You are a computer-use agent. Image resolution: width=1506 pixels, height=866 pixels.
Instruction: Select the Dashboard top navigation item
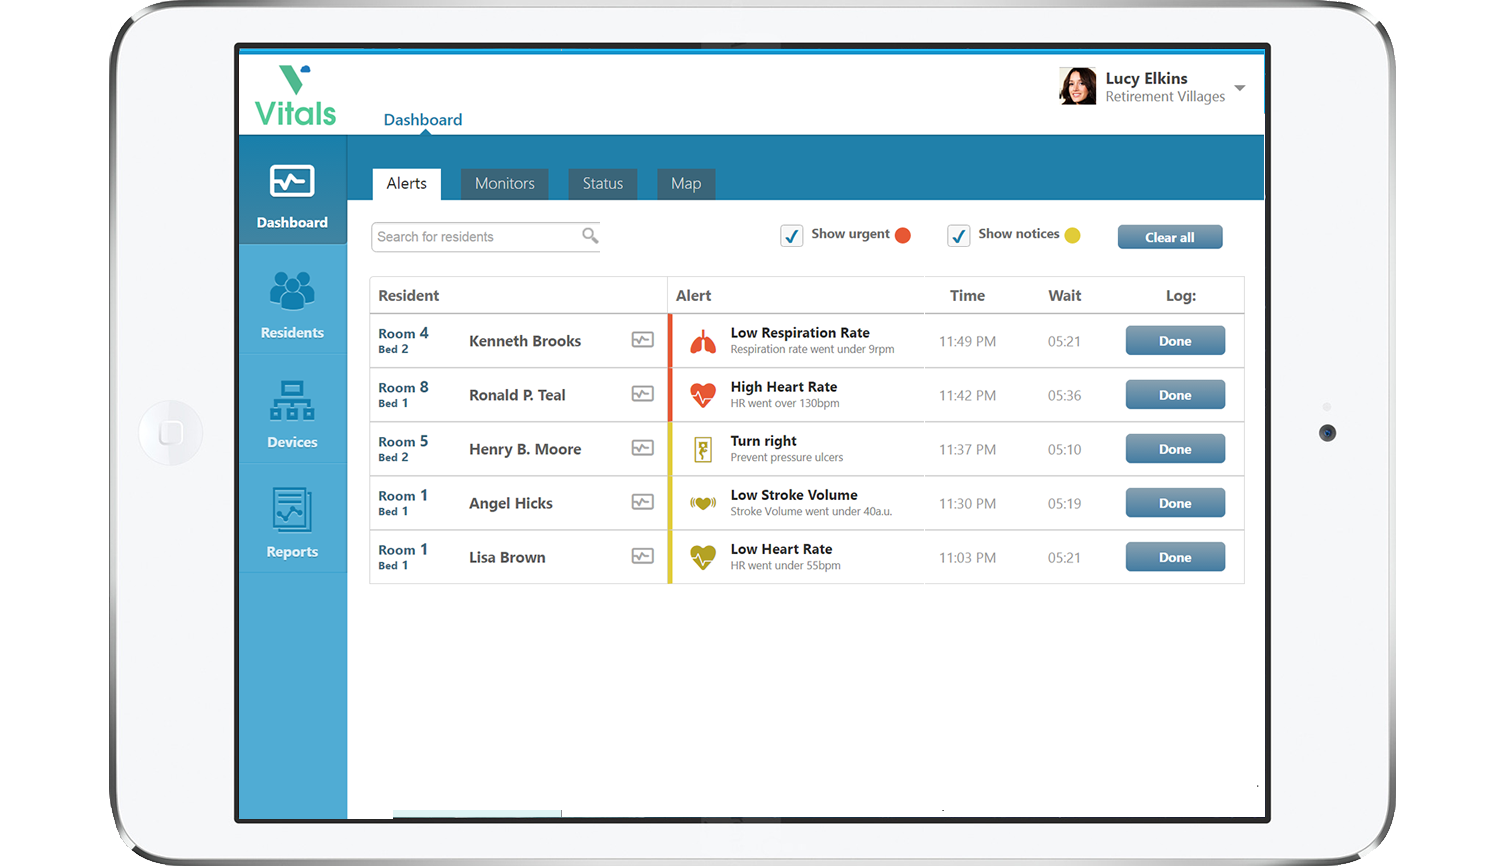click(423, 120)
